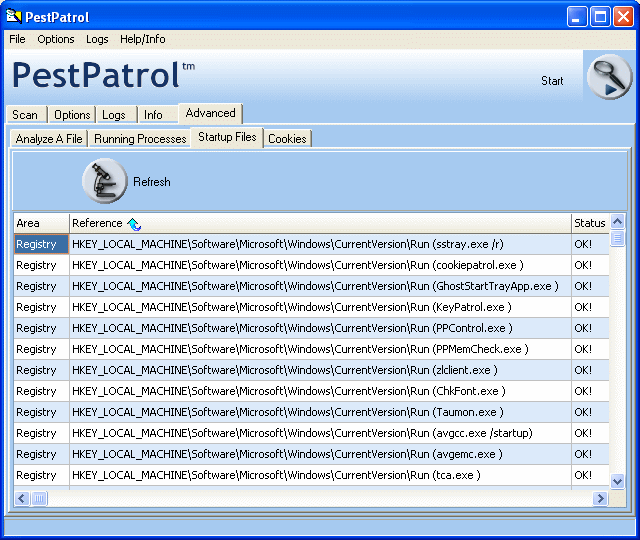Select the sstray.exe /r reference row
The image size is (640, 540).
(x=320, y=244)
